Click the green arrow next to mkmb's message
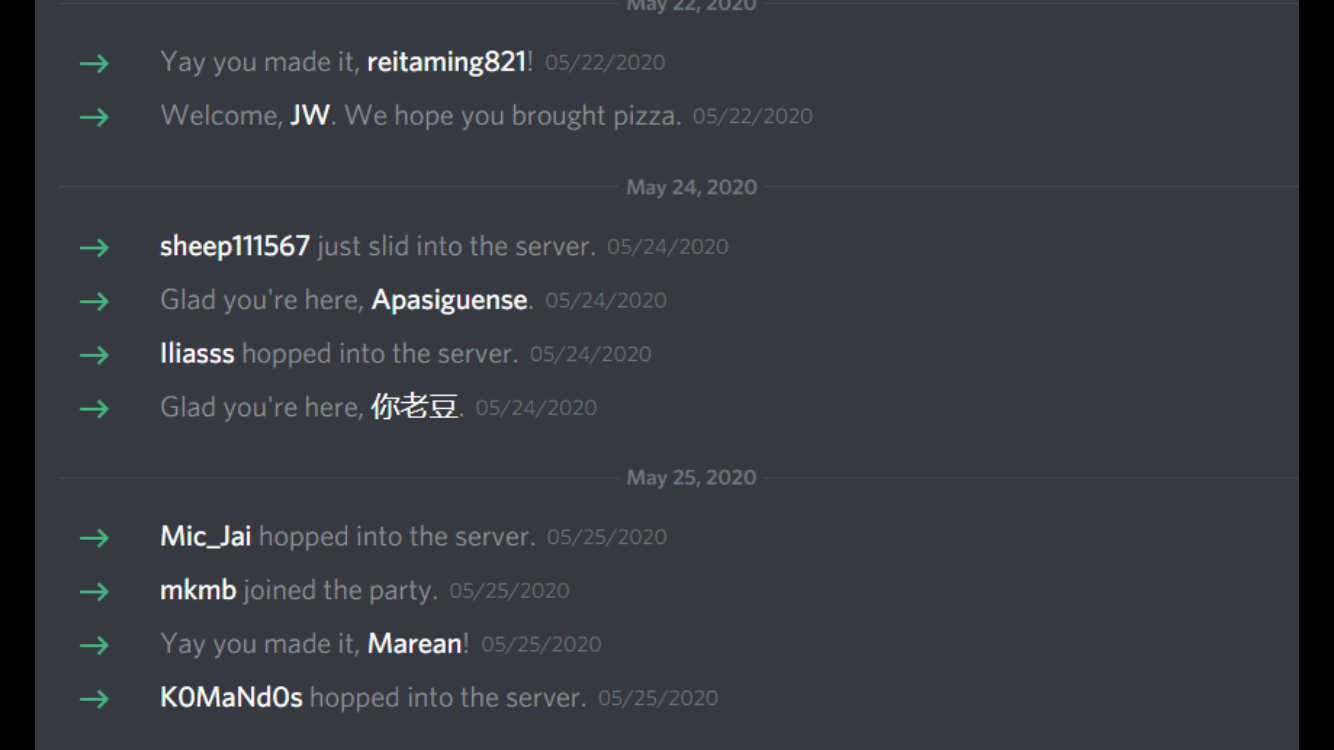This screenshot has width=1334, height=750. coord(94,592)
